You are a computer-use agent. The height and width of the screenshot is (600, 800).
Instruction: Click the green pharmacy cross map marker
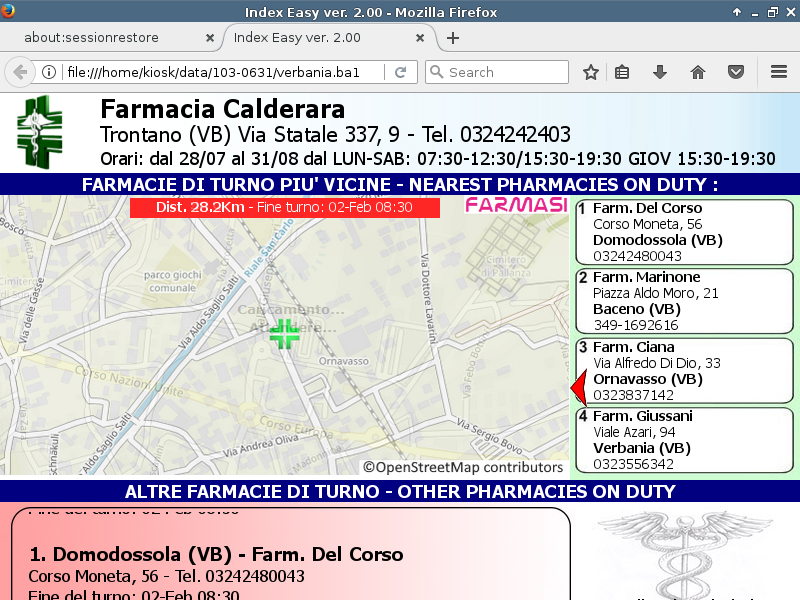coord(285,335)
